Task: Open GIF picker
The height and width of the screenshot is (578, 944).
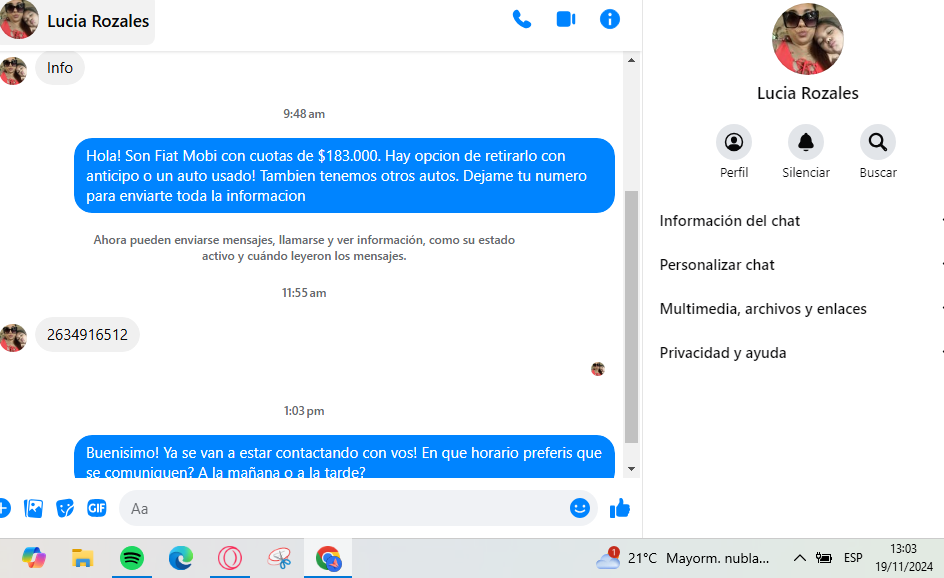Action: pos(97,508)
